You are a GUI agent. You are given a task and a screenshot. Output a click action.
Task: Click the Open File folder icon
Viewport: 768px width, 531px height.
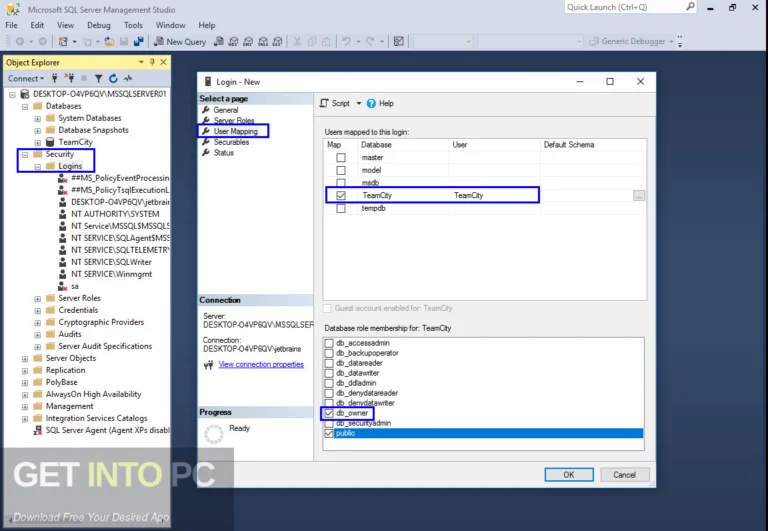[x=109, y=42]
